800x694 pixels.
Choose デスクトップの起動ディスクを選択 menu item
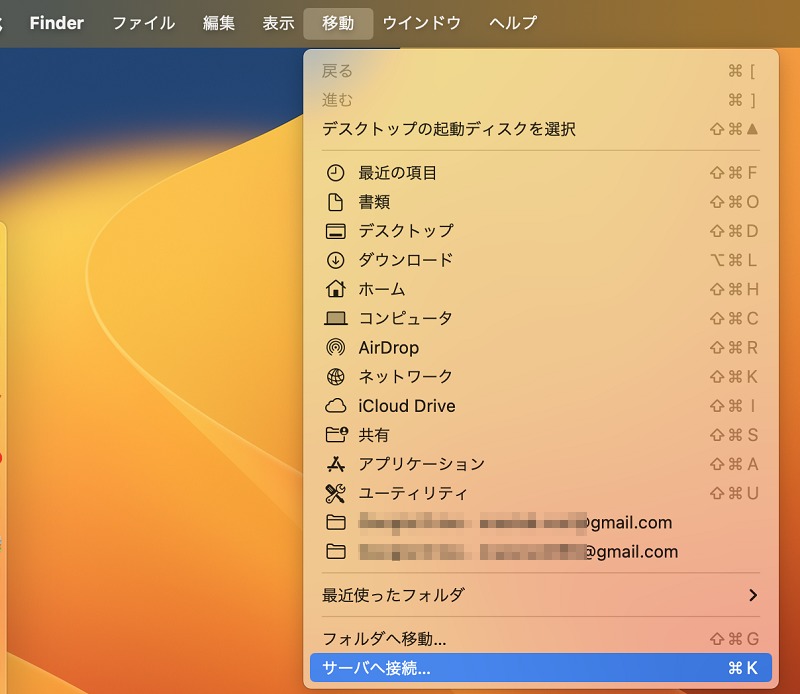tap(541, 129)
